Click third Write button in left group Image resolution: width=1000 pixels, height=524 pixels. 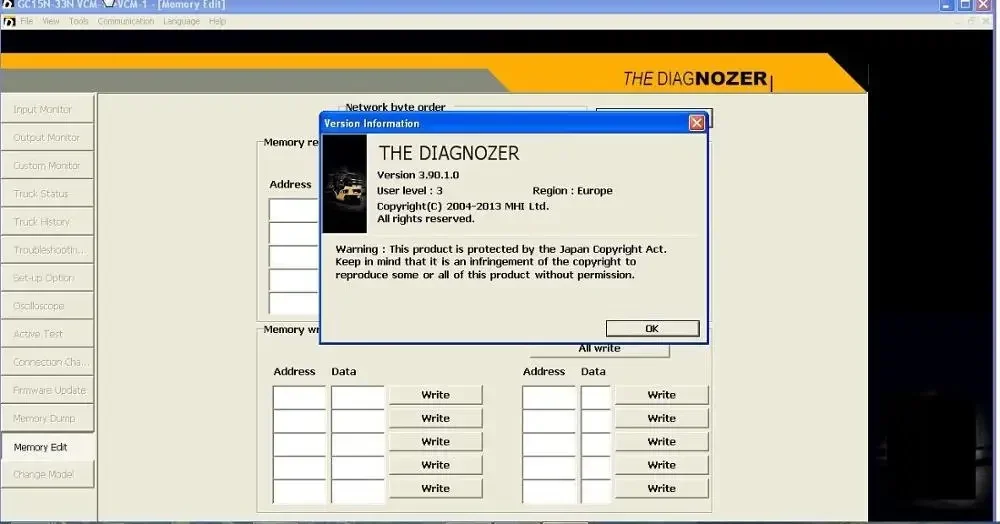click(436, 441)
